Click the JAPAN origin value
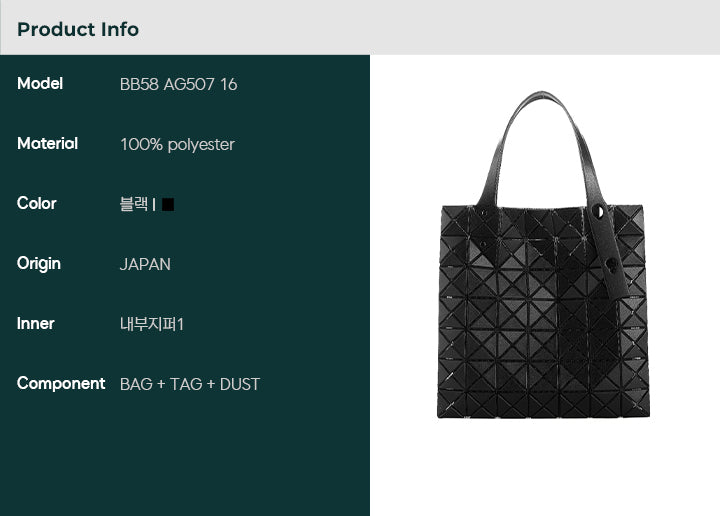Image resolution: width=720 pixels, height=516 pixels. 145,264
